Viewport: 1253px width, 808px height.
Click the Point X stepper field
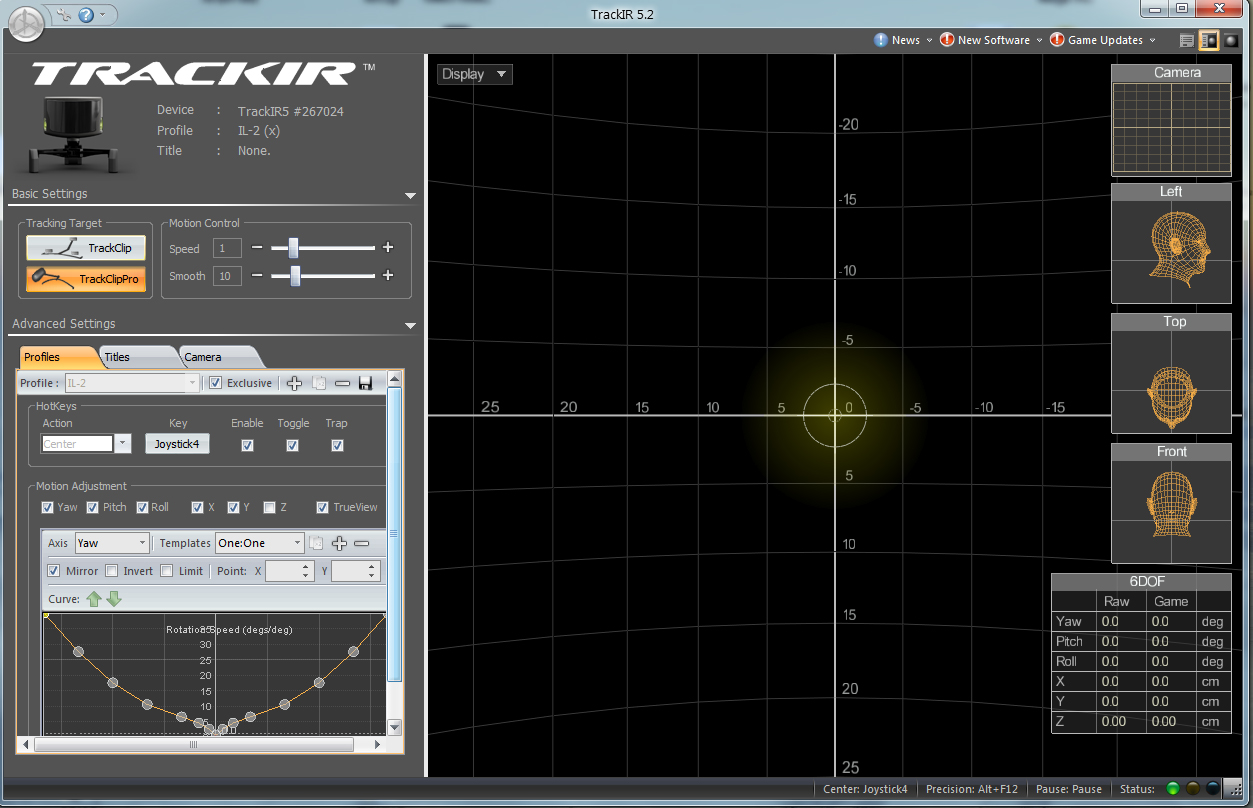click(x=290, y=571)
